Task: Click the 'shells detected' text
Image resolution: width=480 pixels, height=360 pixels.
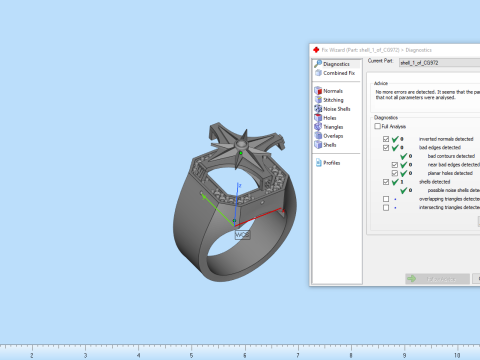Action: point(434,182)
